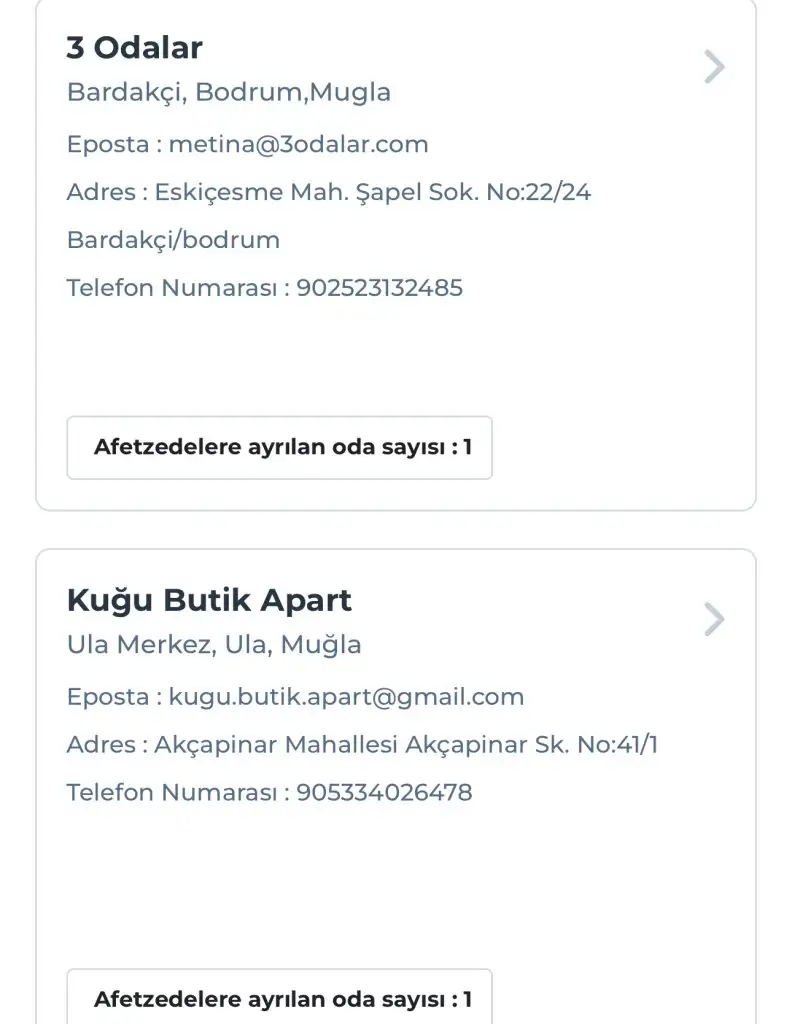
Task: Click the Bardakçi, Bodrum,Mugla location text
Action: pos(228,93)
